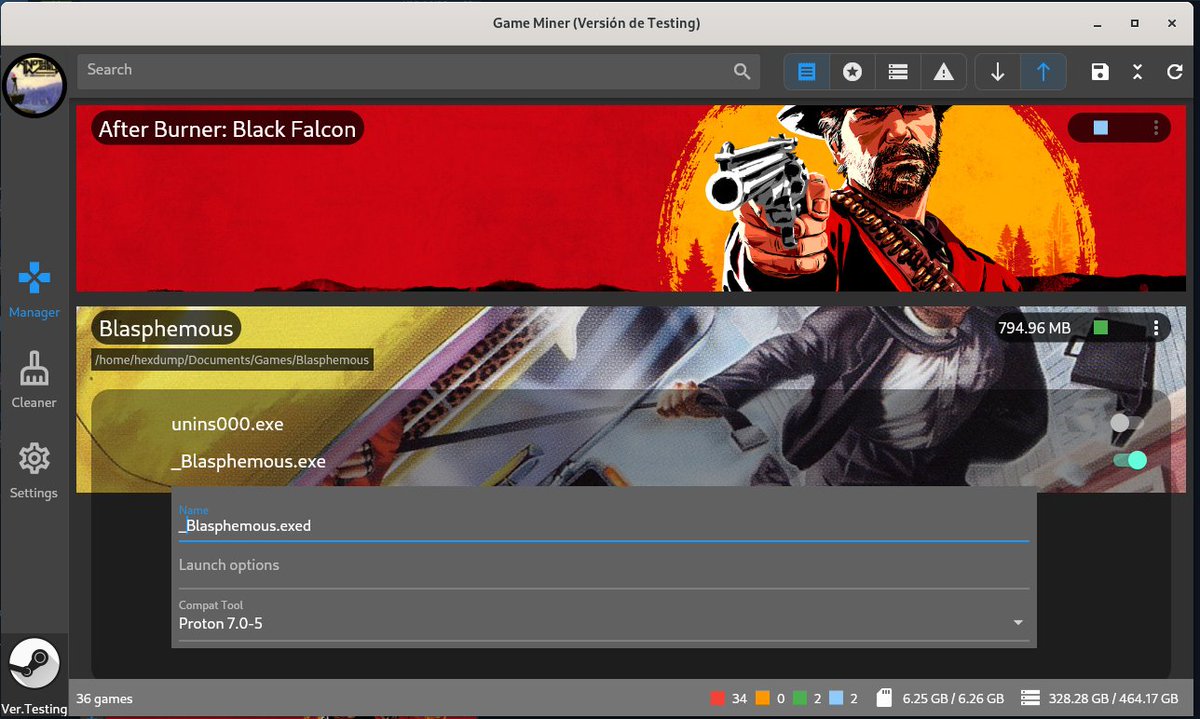
Task: Click the Launch options input field
Action: click(x=603, y=566)
